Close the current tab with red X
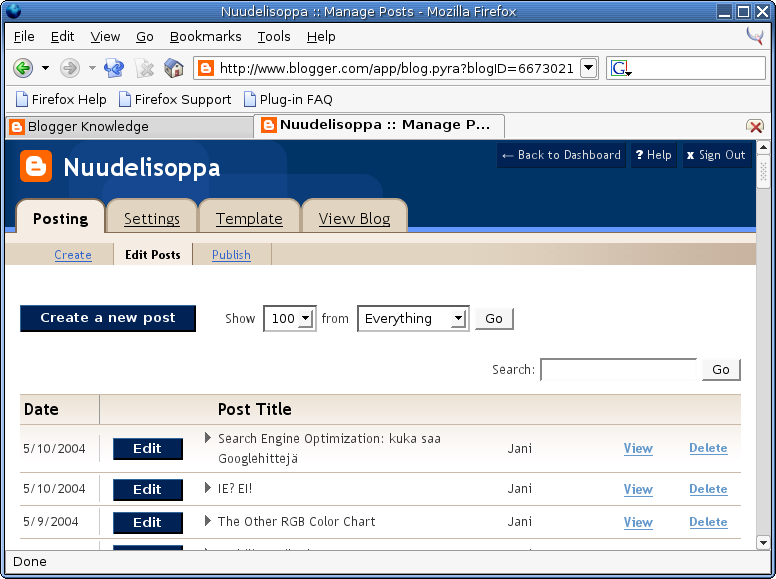 (755, 127)
